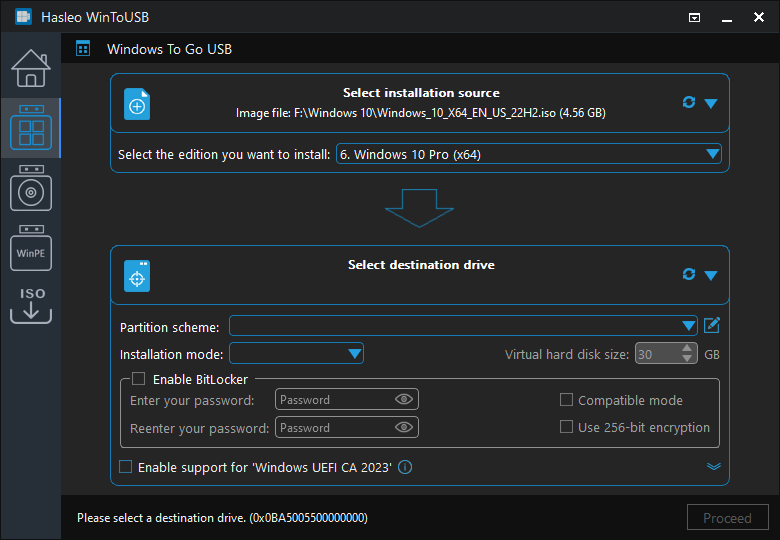Enable support for 'Windows UEFI CA 2023'

pos(125,467)
